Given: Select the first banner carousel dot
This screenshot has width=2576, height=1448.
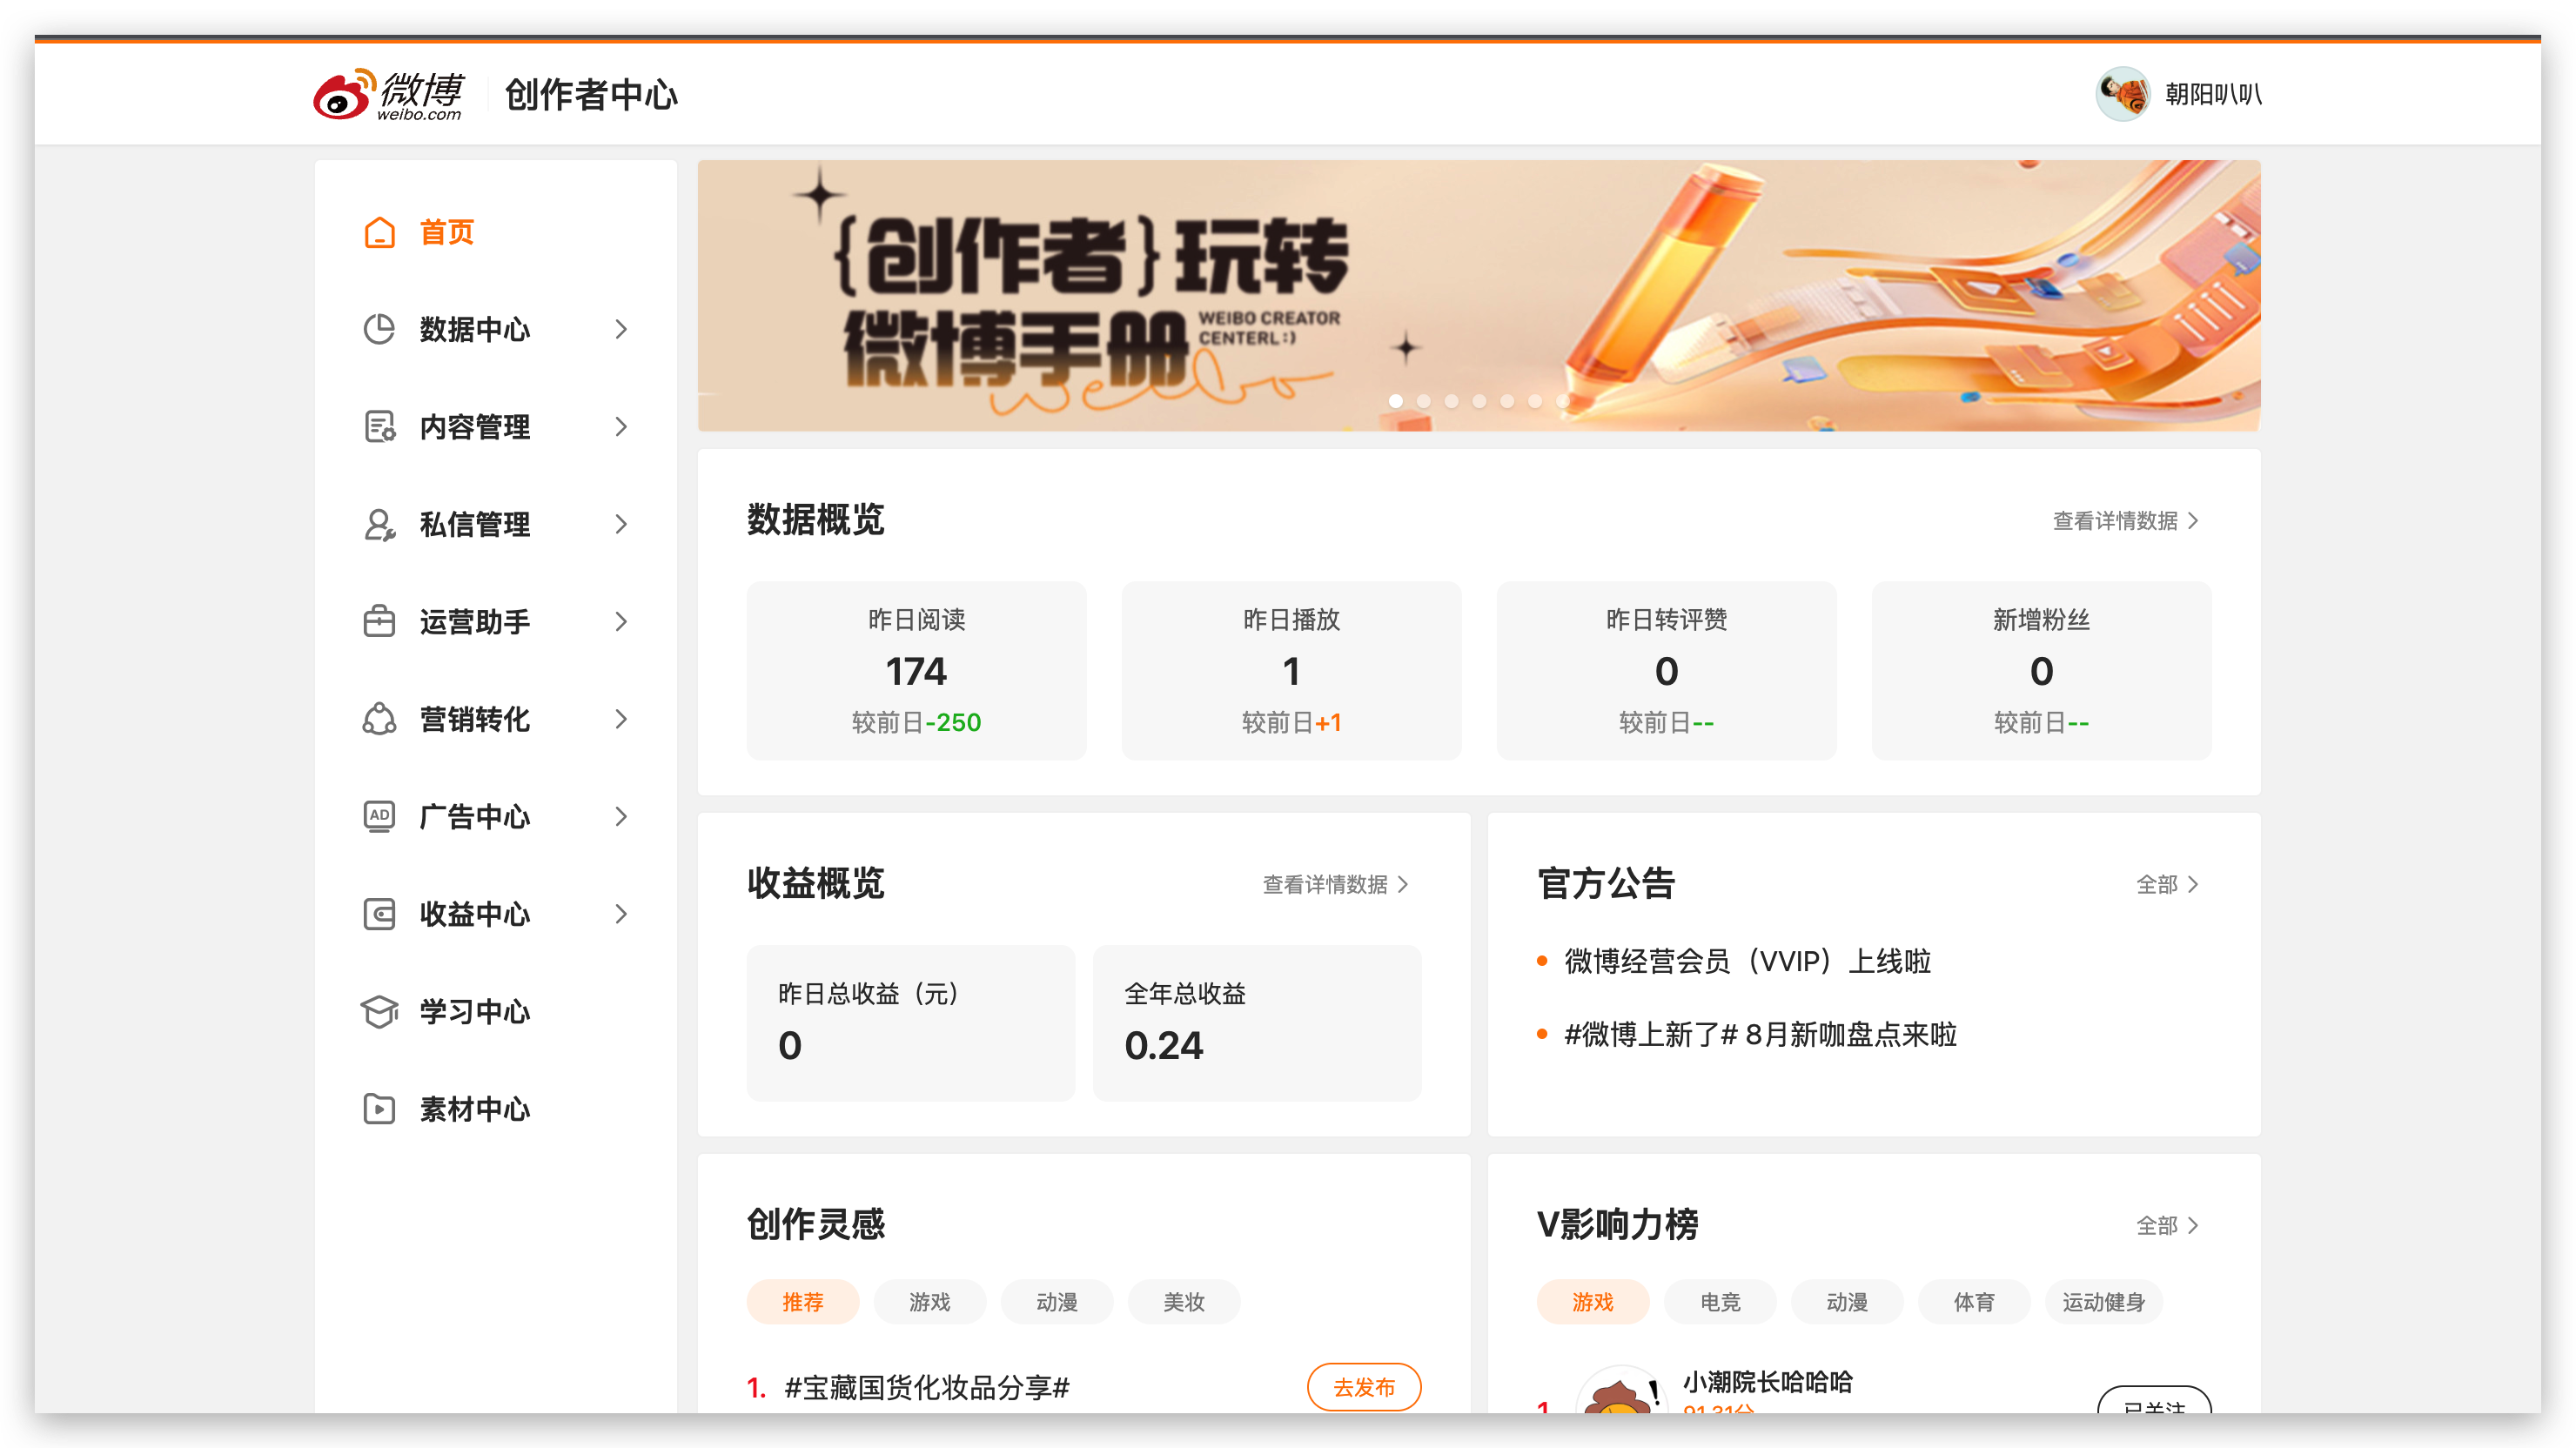Looking at the screenshot, I should pyautogui.click(x=1396, y=401).
